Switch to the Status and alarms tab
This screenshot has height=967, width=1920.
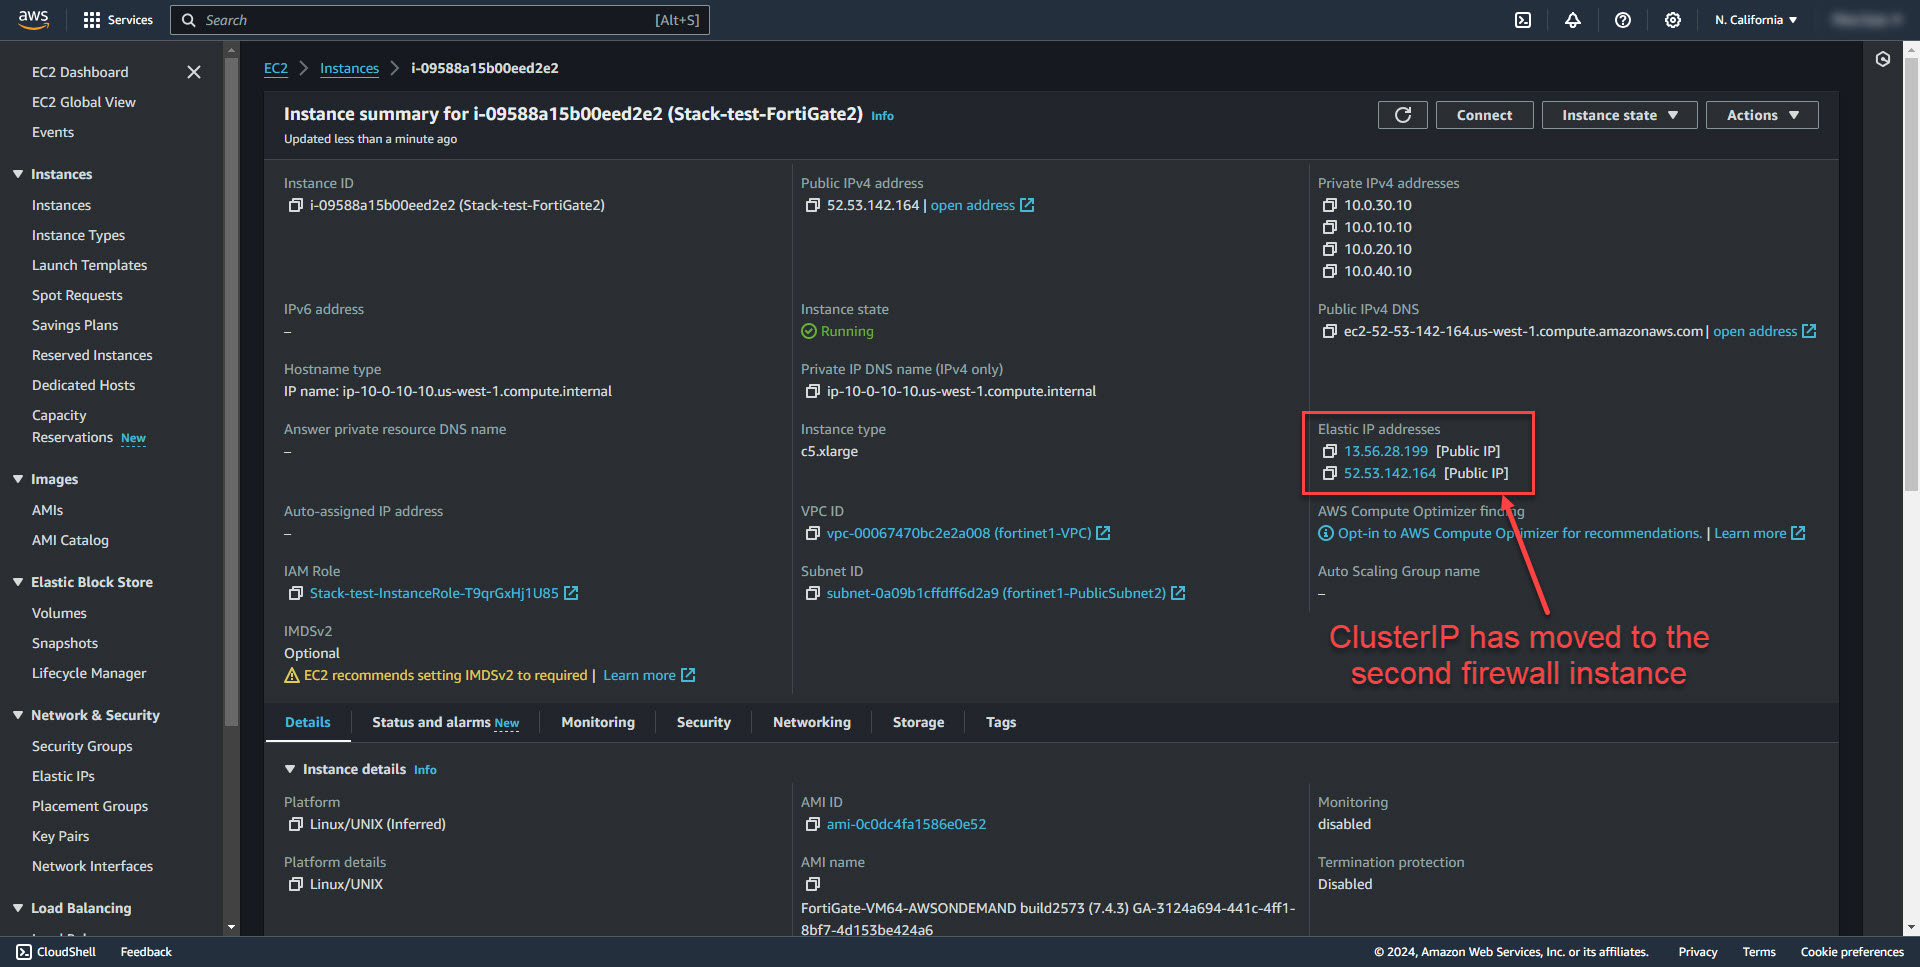[x=445, y=722]
